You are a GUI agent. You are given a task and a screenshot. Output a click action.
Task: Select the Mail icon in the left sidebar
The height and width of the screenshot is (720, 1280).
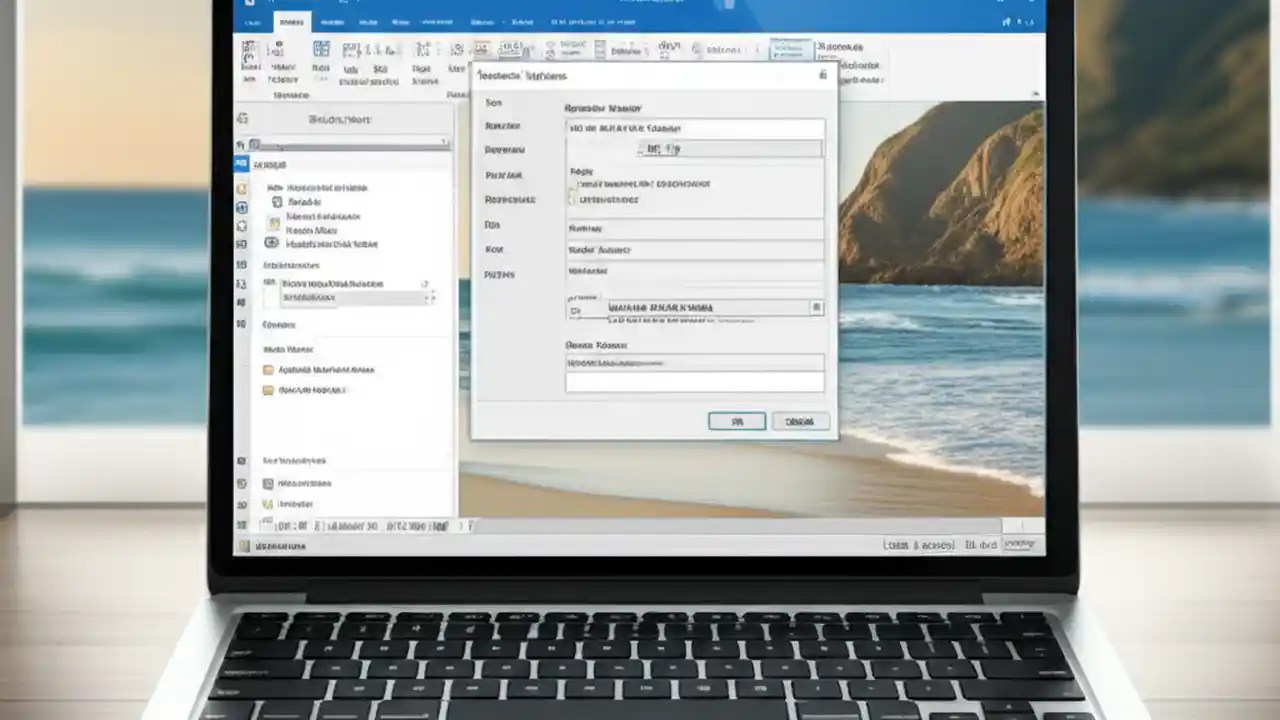tap(241, 165)
